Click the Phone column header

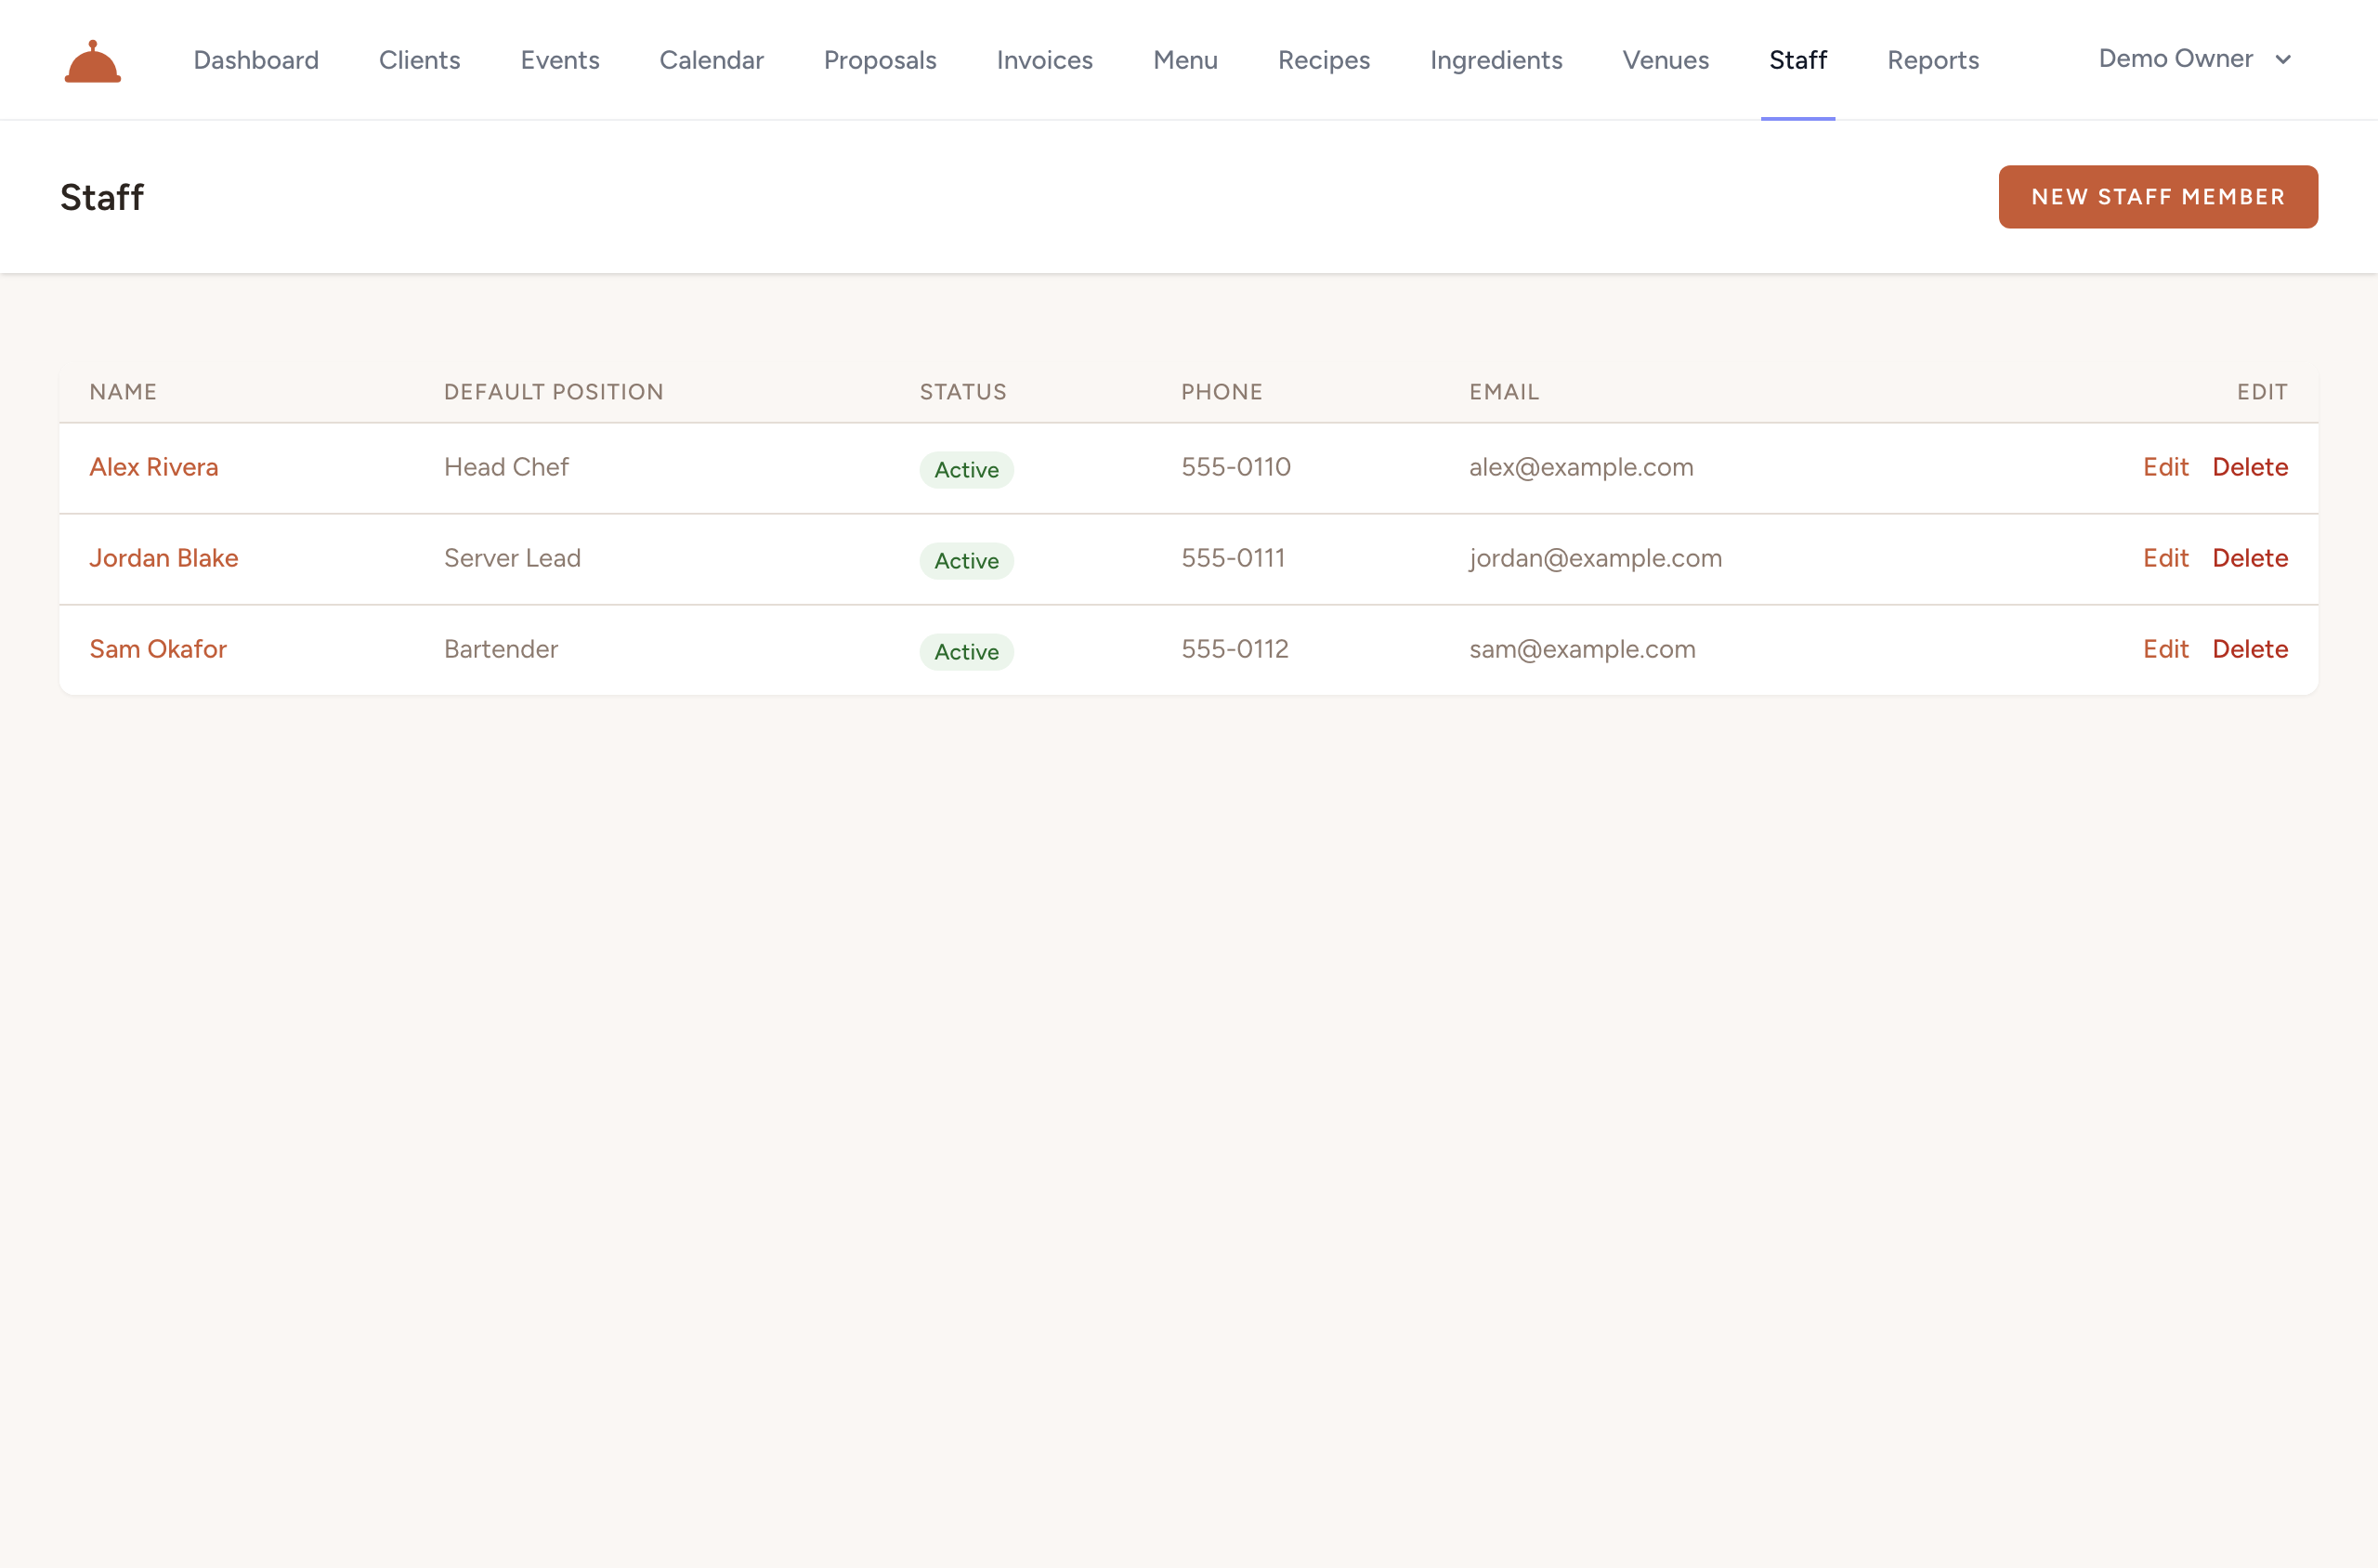click(x=1222, y=392)
